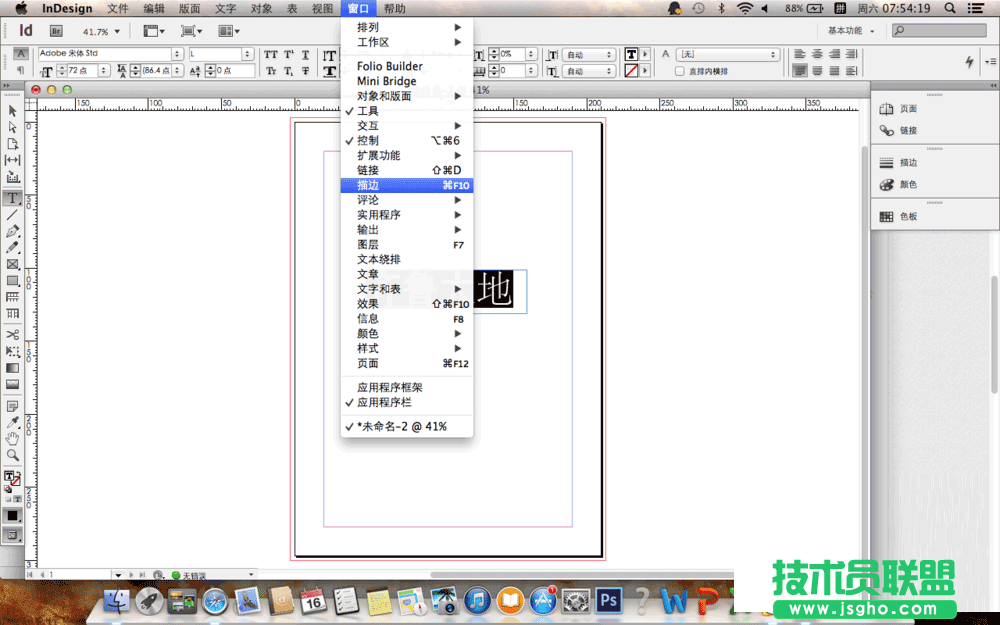Screen dimensions: 1000x625
Task: Choose the Rectangle frame tool
Action: click(12, 264)
